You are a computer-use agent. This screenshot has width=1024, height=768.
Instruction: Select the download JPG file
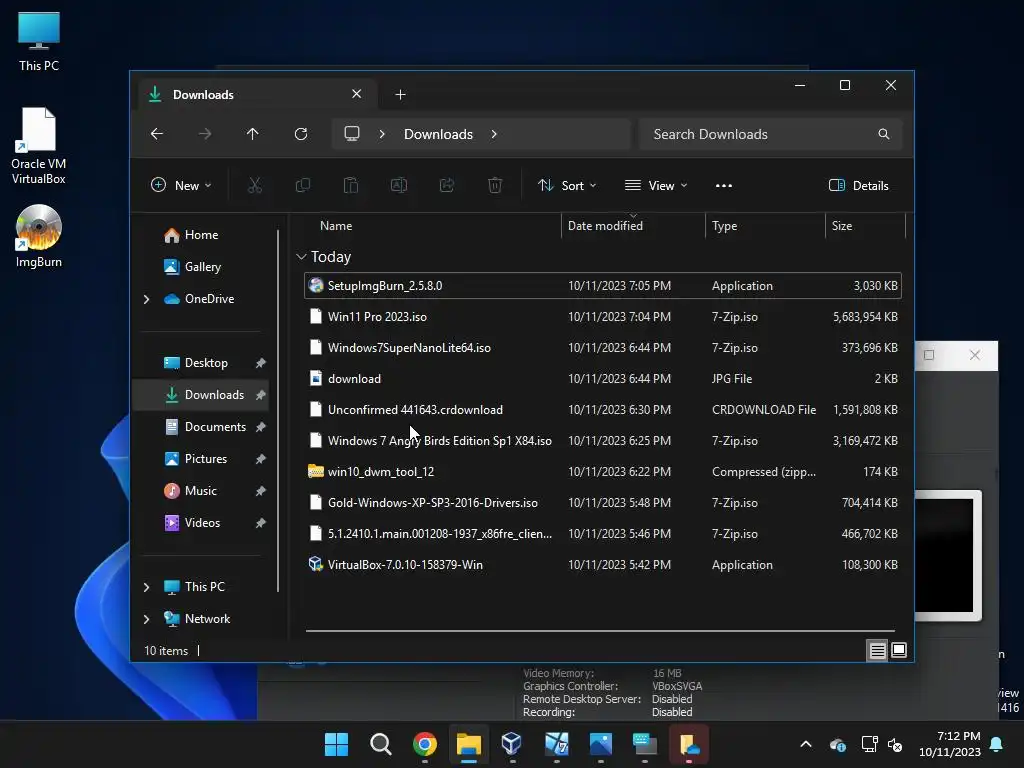(x=603, y=379)
